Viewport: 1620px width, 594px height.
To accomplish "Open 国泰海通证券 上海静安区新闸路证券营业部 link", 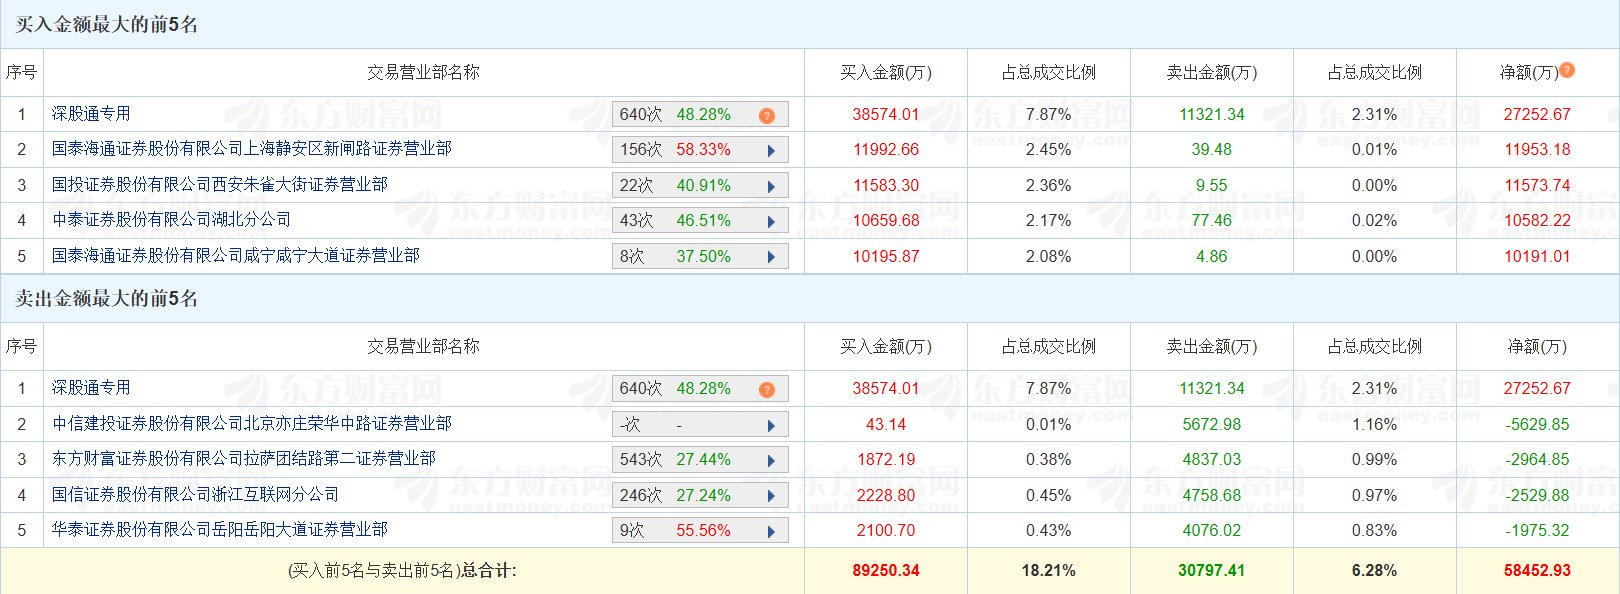I will (251, 149).
